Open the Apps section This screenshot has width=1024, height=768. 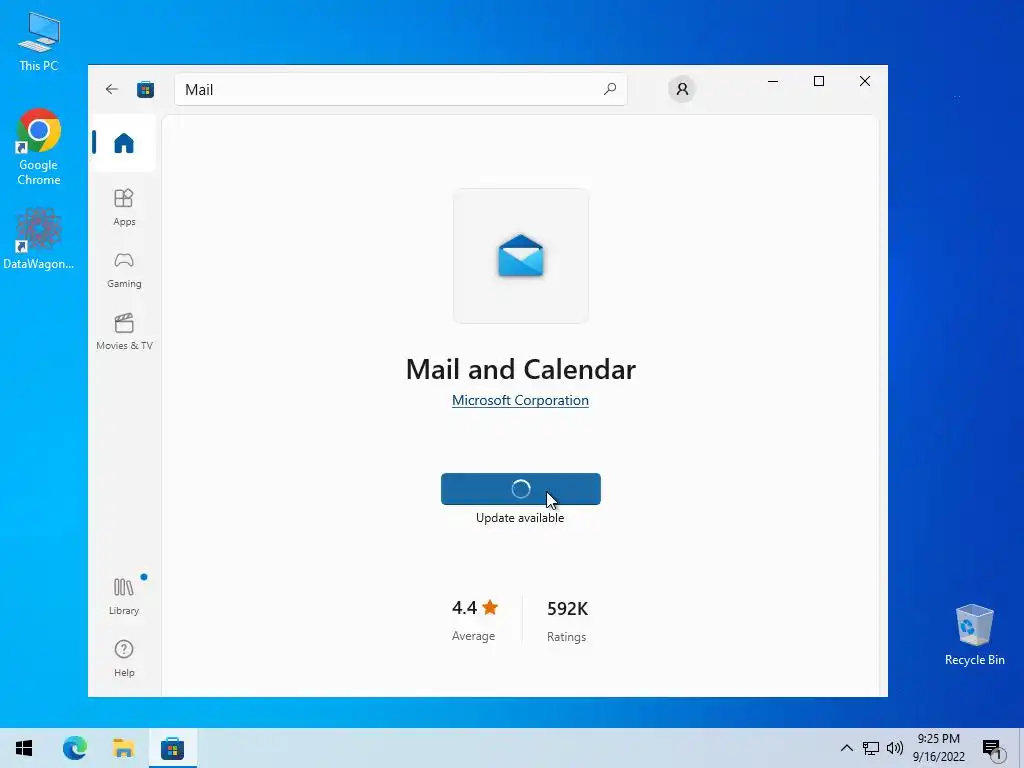pos(123,207)
